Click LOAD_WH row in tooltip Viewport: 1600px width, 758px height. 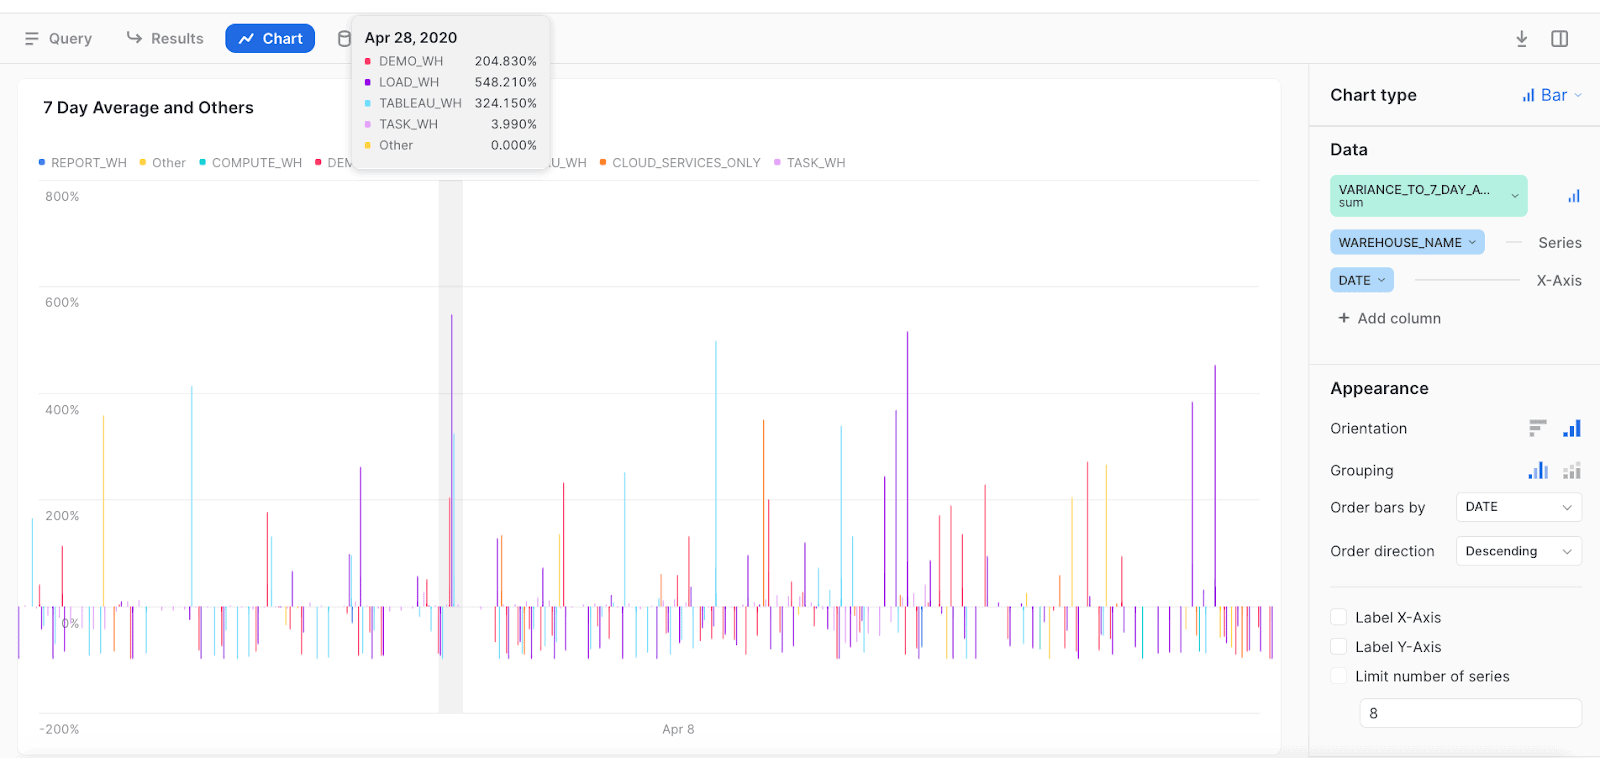tap(450, 82)
